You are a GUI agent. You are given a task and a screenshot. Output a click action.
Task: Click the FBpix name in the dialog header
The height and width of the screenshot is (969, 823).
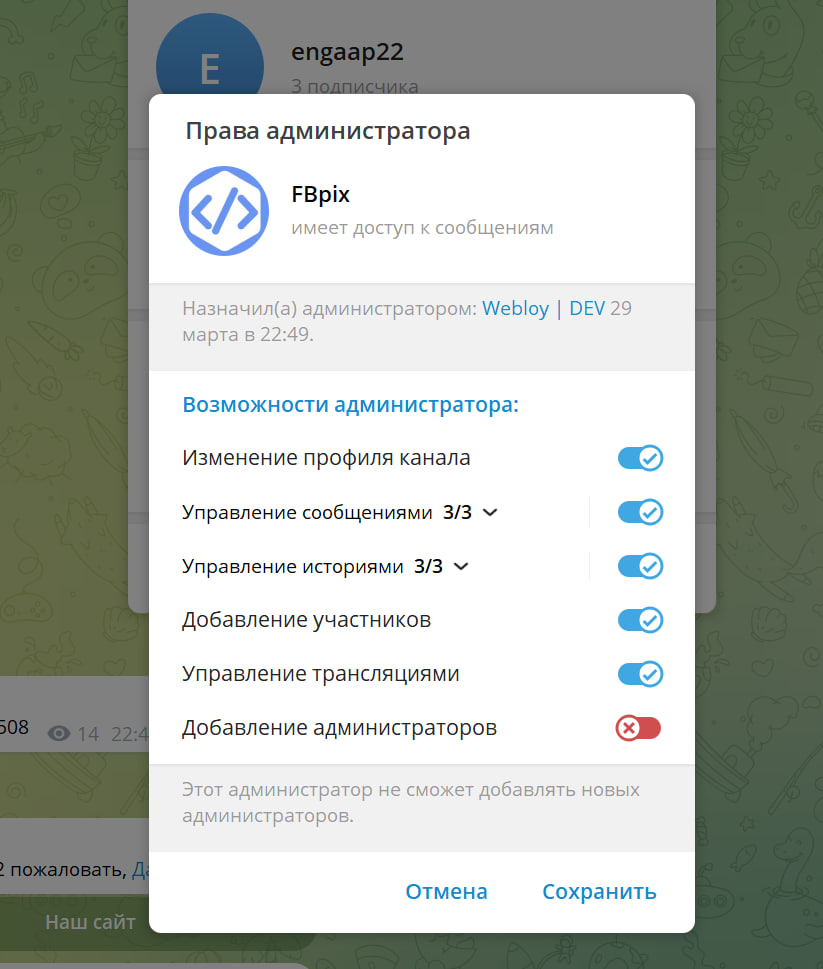[320, 195]
